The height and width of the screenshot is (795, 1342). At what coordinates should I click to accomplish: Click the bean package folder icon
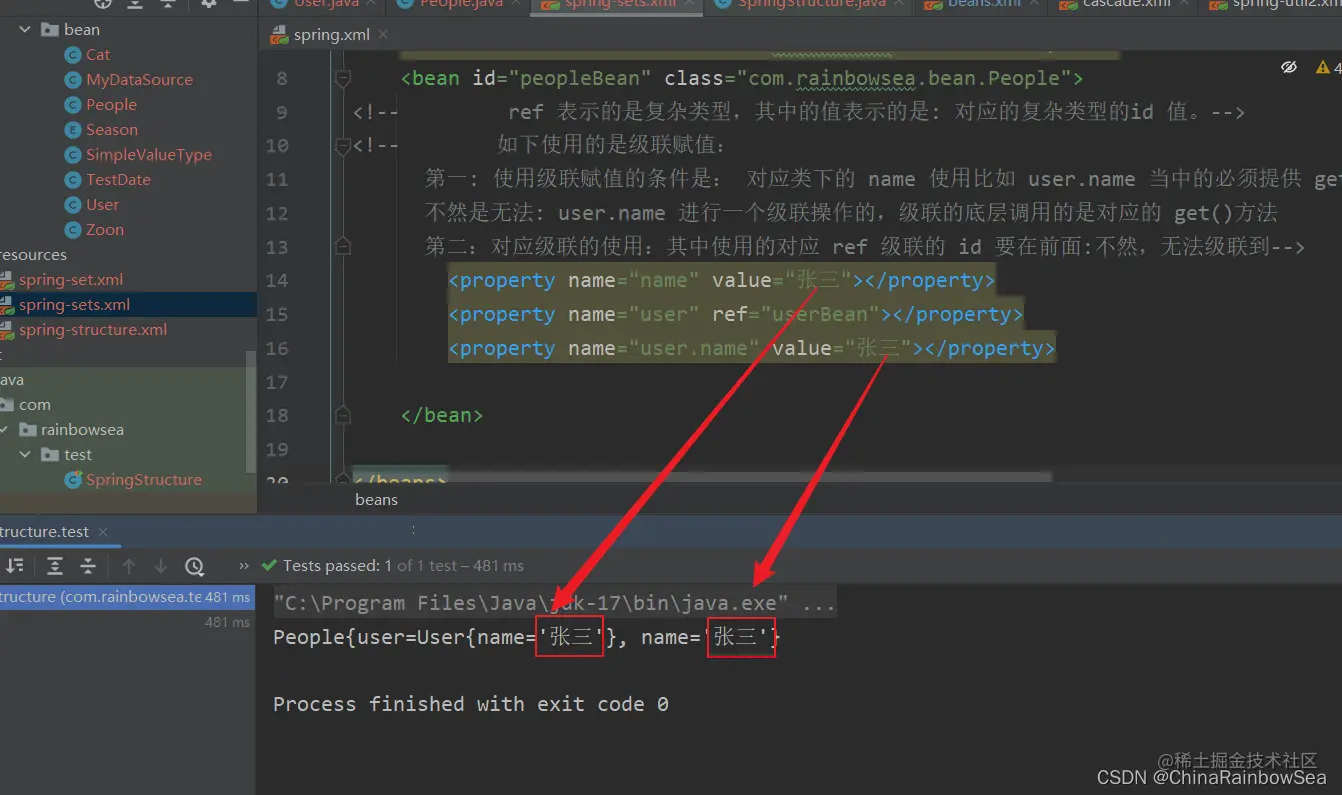click(x=50, y=30)
